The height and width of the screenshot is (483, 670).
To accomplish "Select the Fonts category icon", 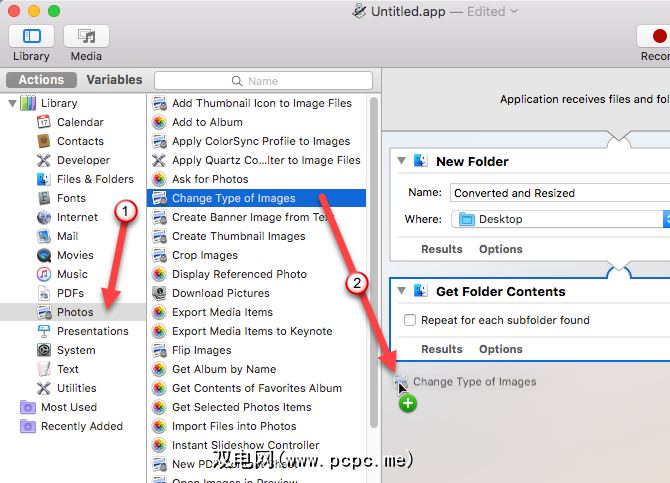I will click(44, 198).
